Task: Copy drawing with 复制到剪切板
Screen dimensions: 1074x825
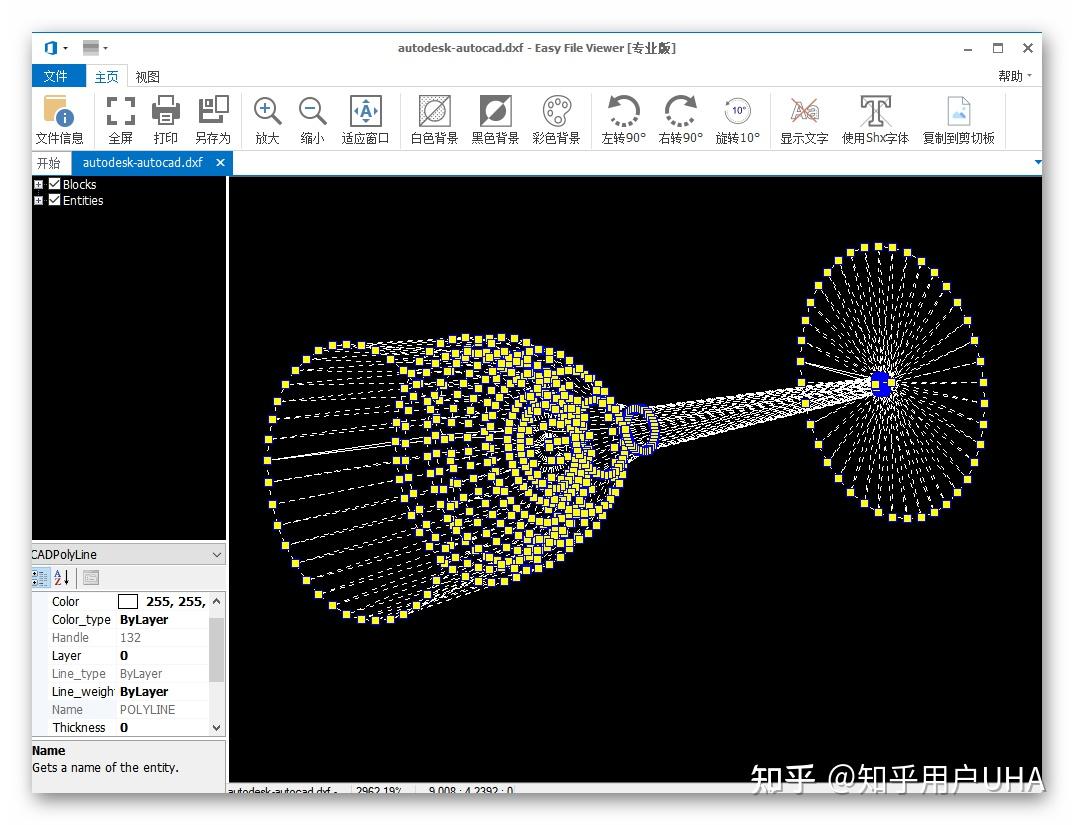Action: pos(958,120)
